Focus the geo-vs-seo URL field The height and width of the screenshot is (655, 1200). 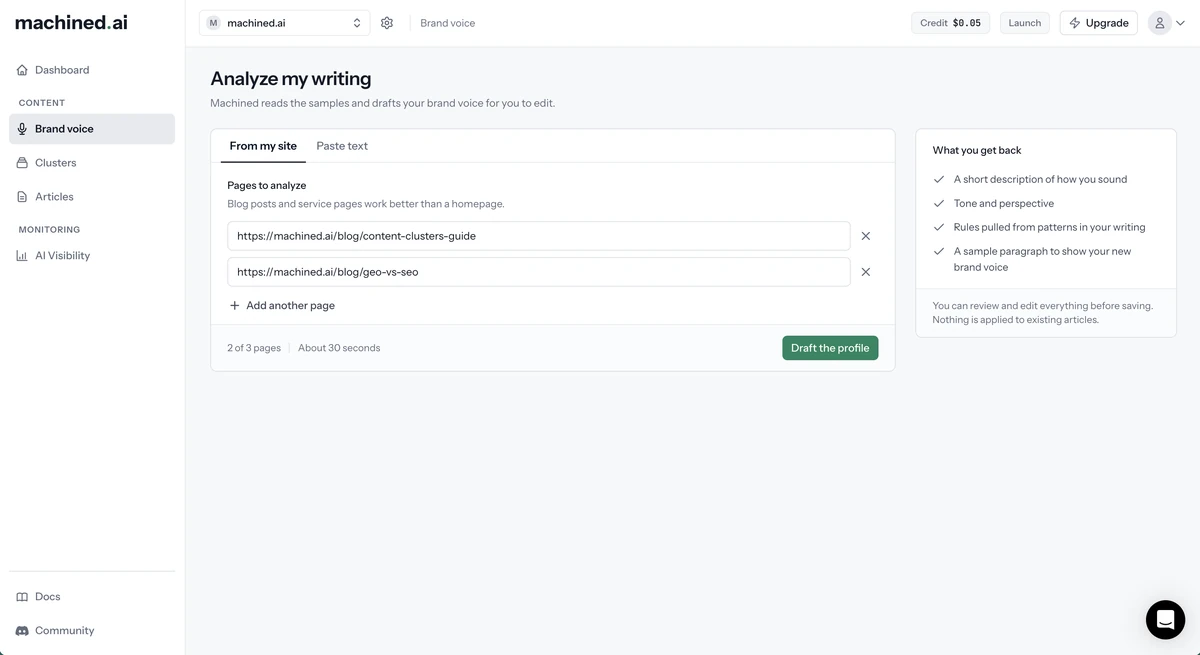[x=539, y=272]
